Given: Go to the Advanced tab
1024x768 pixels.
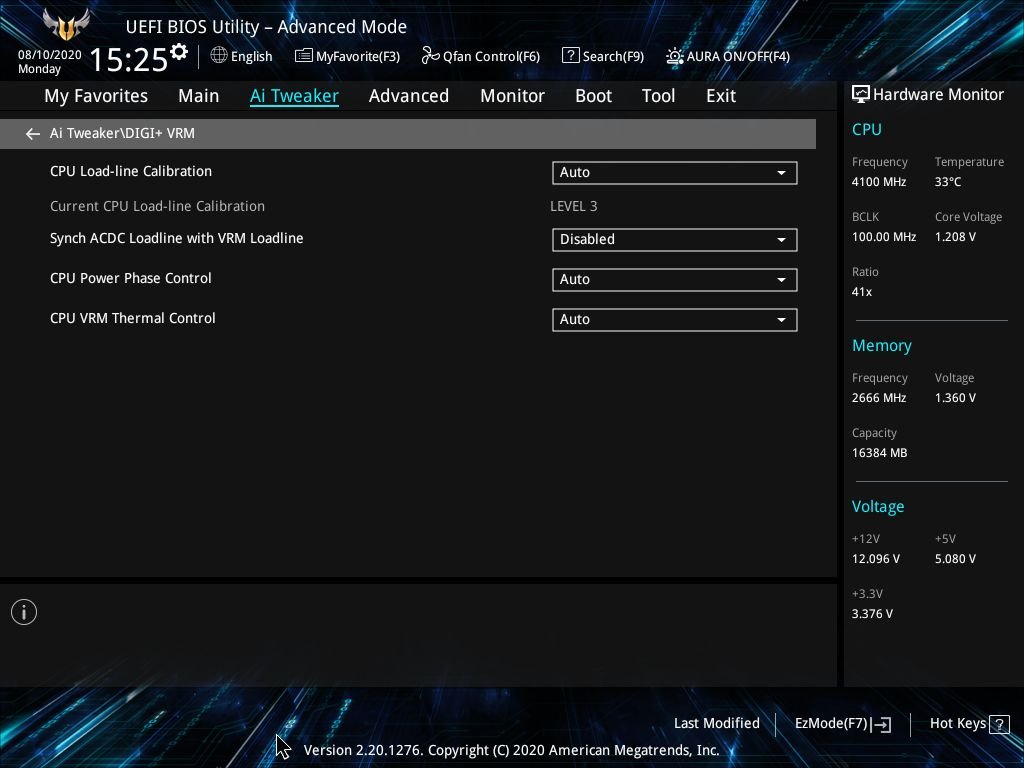Looking at the screenshot, I should [x=409, y=96].
